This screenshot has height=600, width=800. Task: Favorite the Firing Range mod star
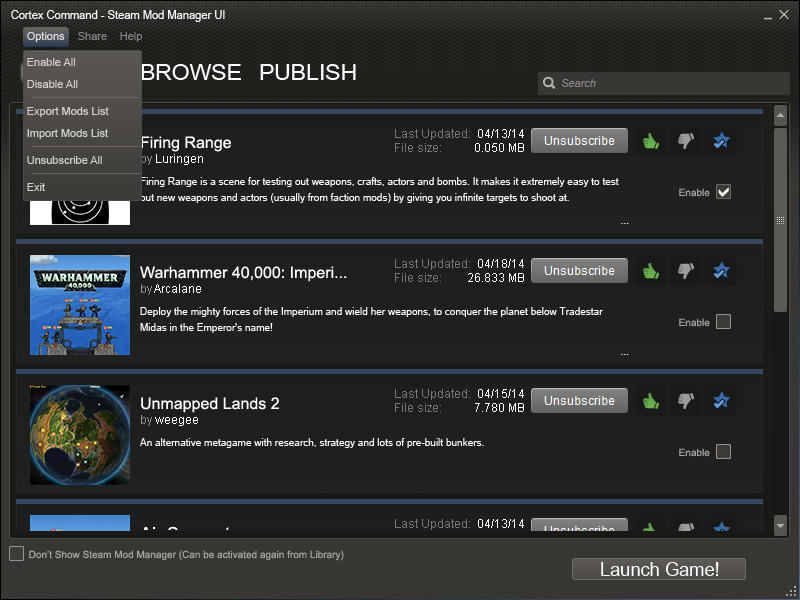[x=721, y=141]
